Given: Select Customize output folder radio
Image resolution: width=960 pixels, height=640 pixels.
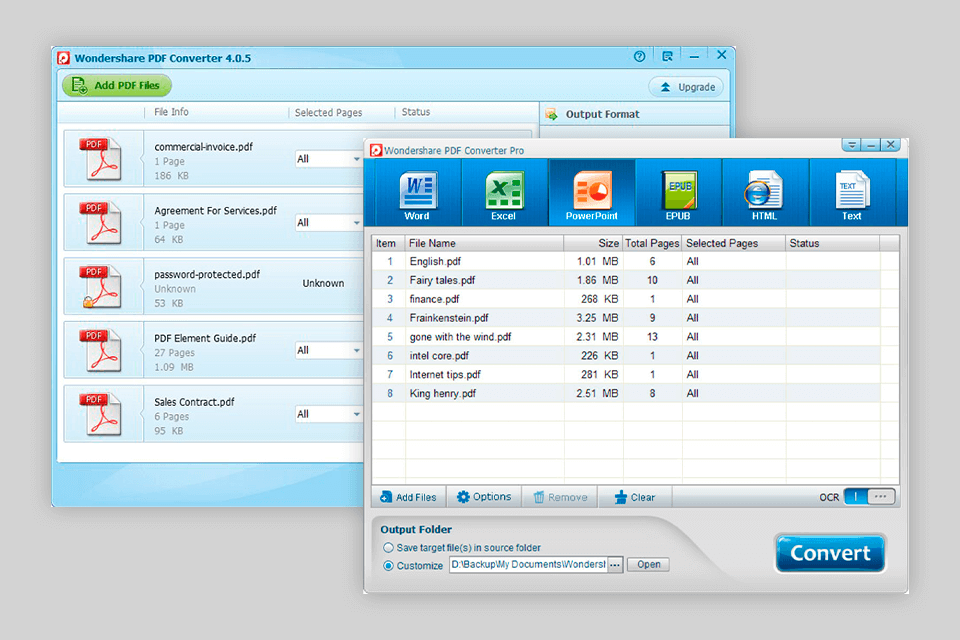Looking at the screenshot, I should [388, 565].
